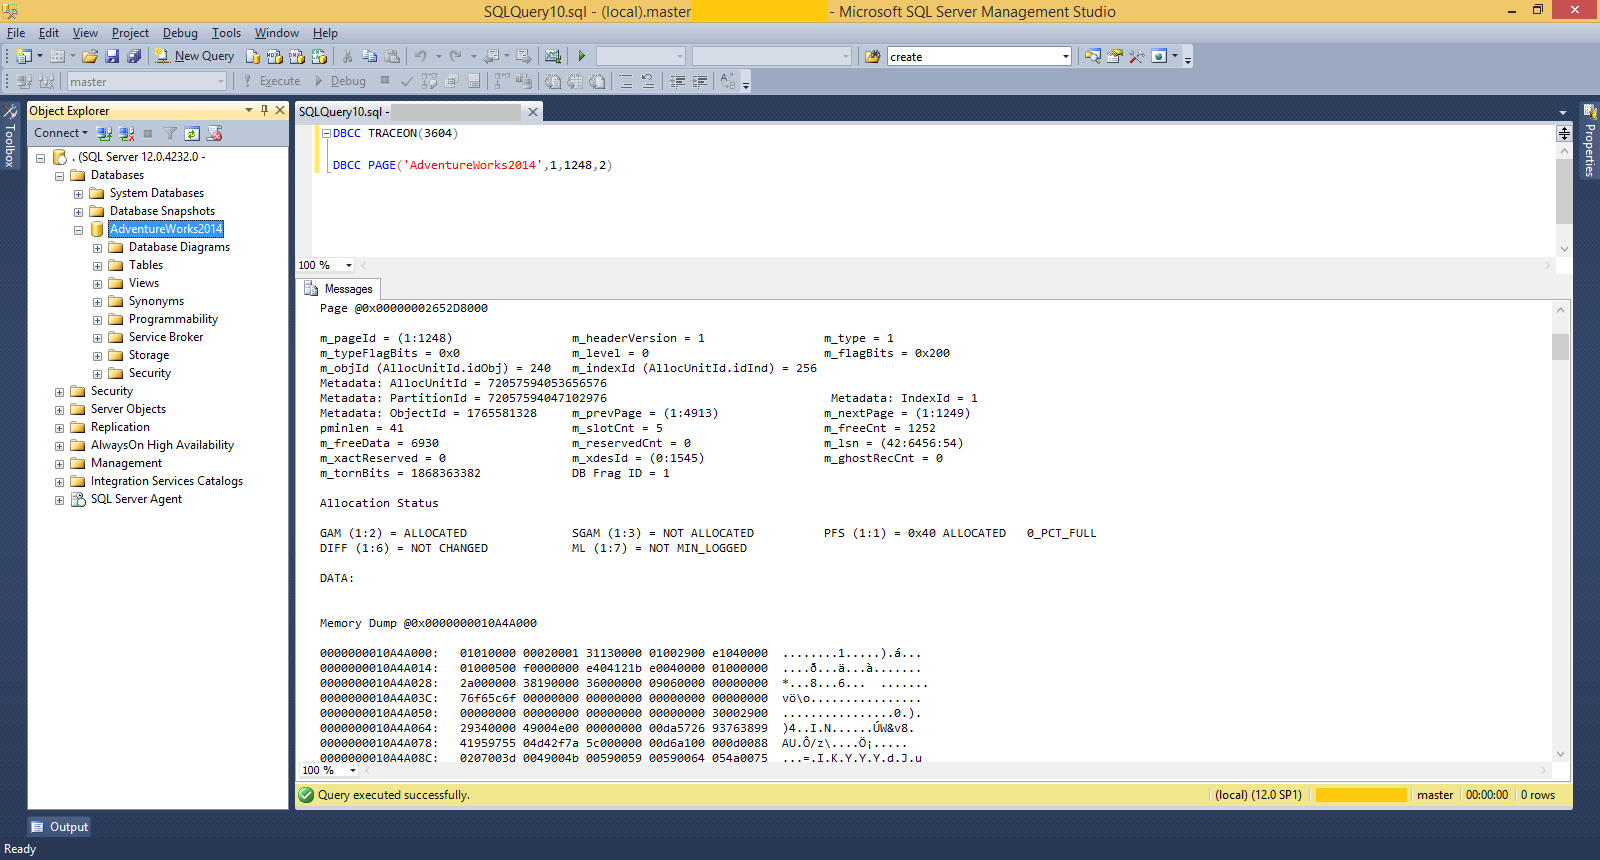Open the Toolbox side panel

pos(10,136)
